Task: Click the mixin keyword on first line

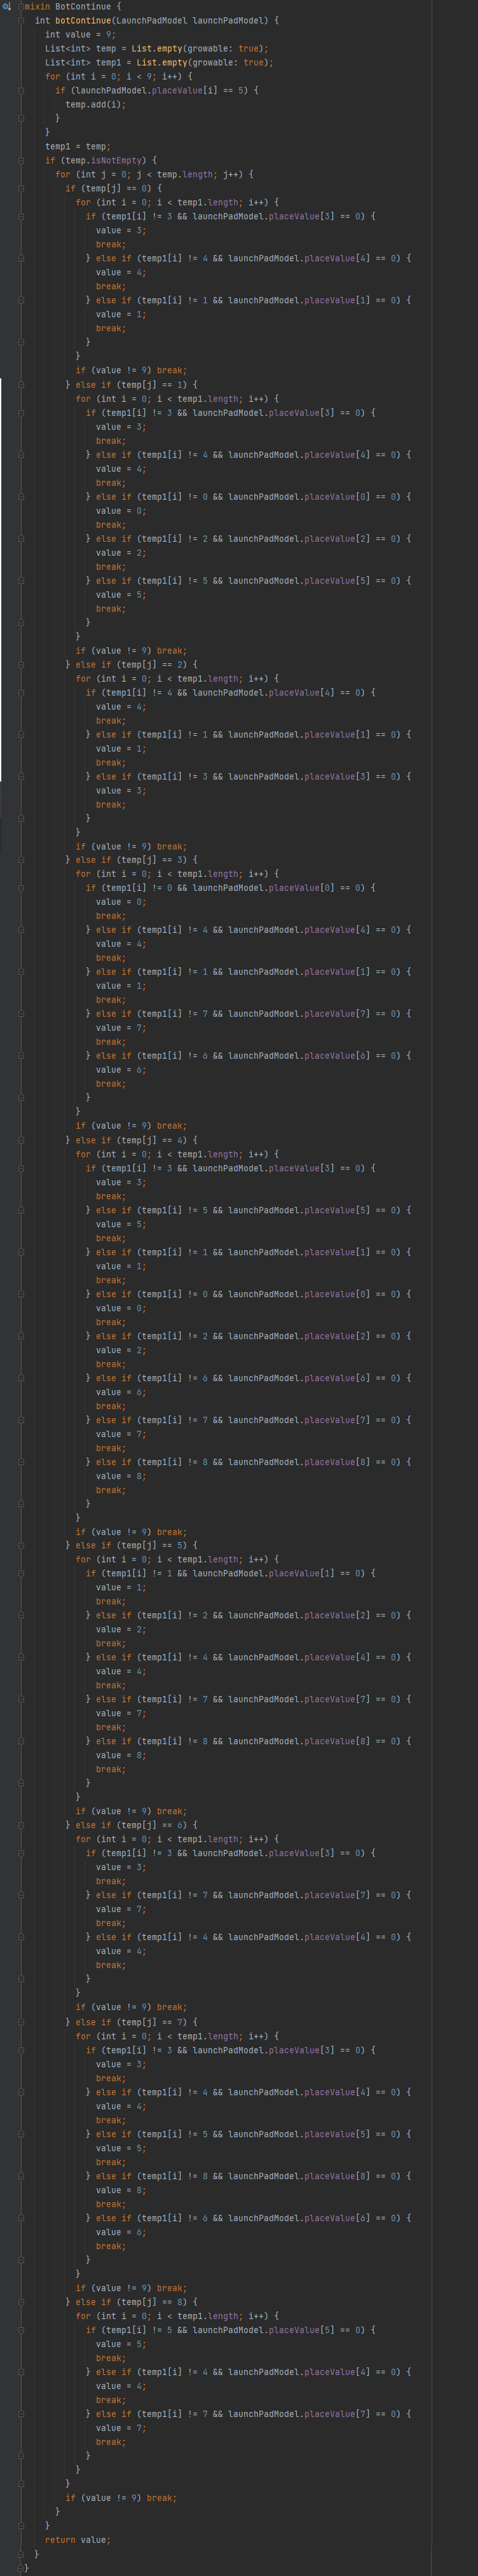Action: pos(37,6)
